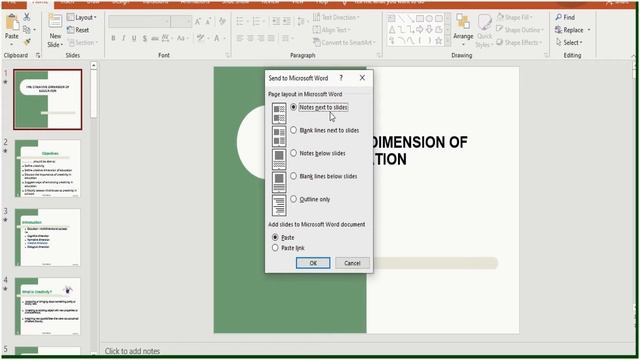Viewport: 640px width, 360px height.
Task: Click the Format Painter brush icon
Action: tap(27, 42)
